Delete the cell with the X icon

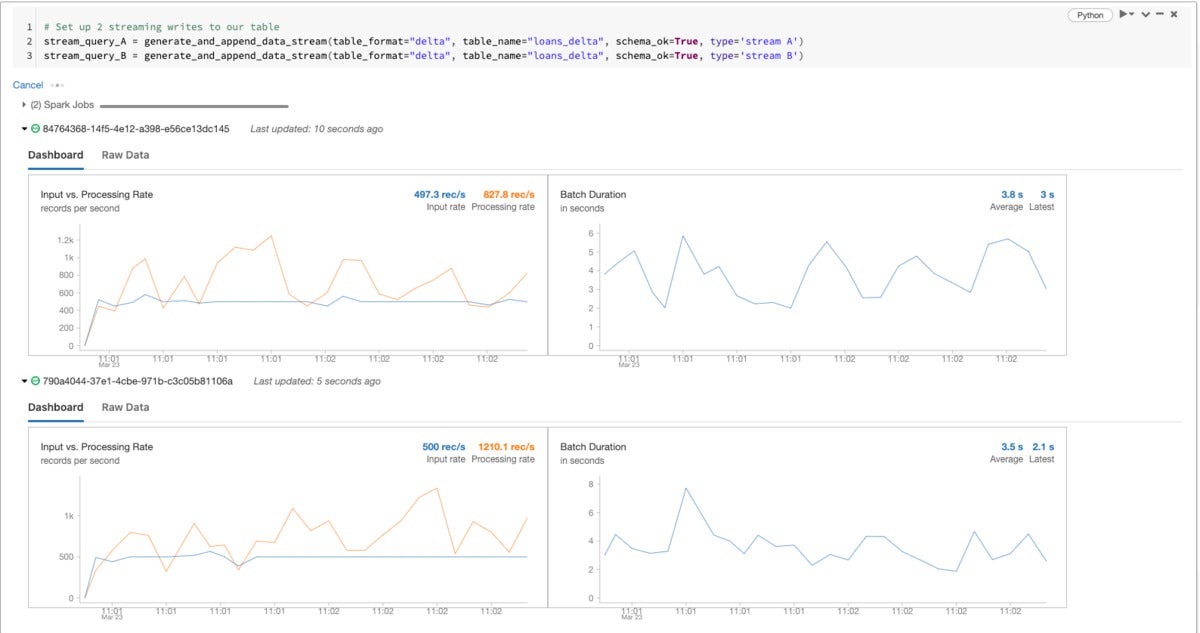click(1173, 14)
